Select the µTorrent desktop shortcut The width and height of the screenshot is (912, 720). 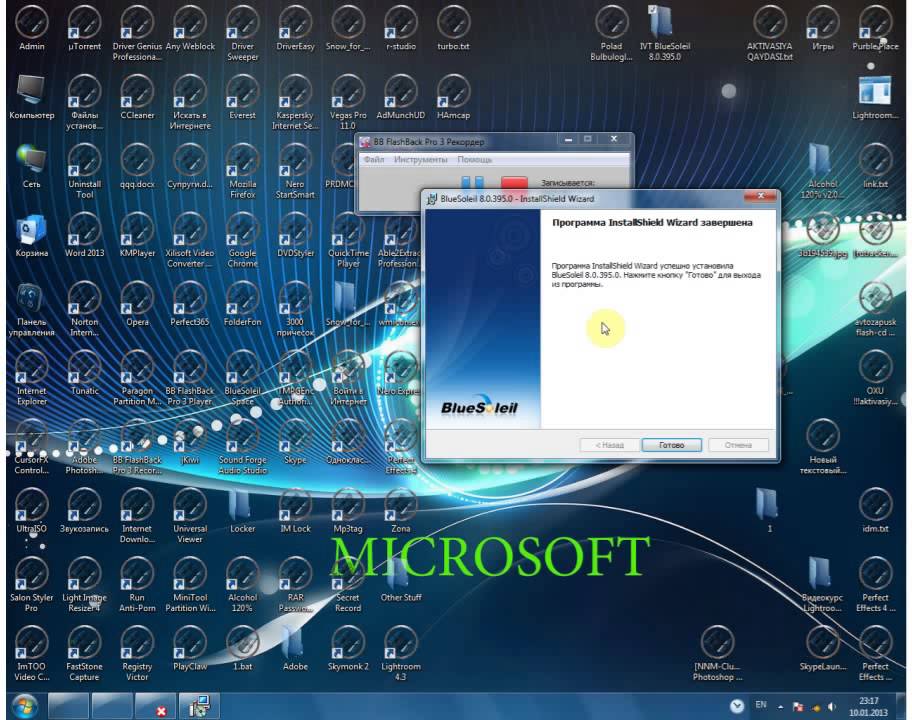click(84, 28)
